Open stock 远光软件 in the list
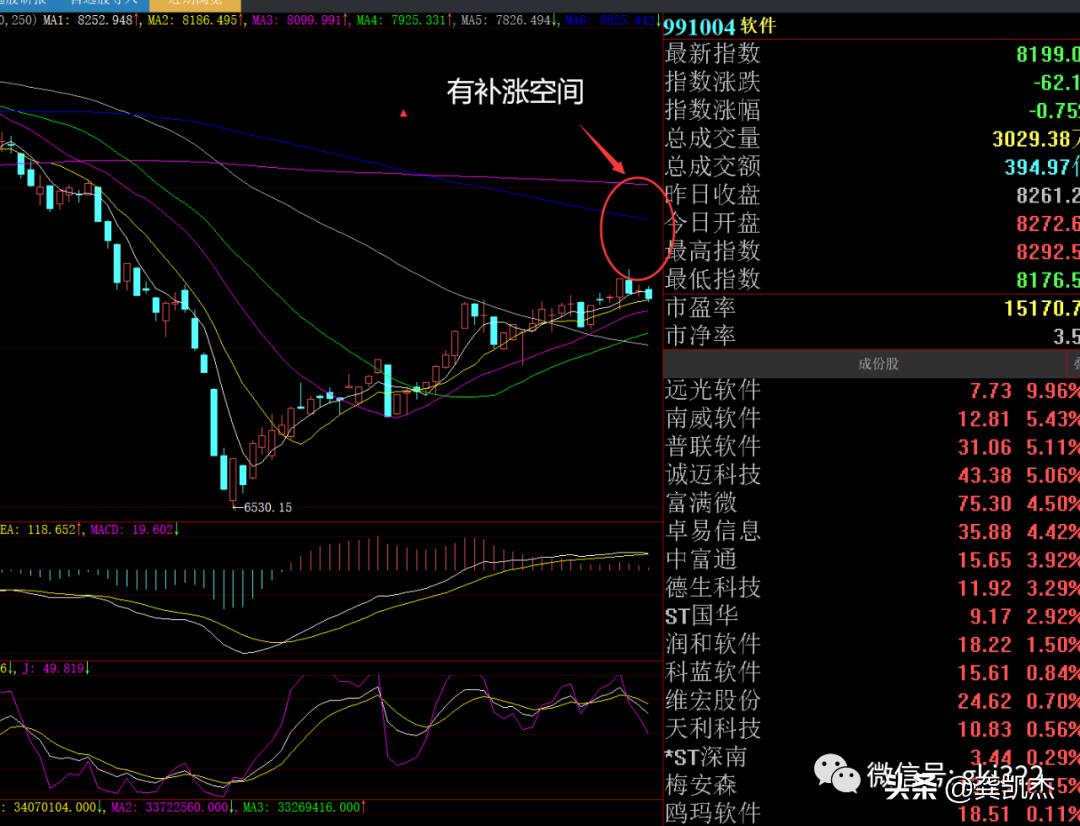 [872, 391]
